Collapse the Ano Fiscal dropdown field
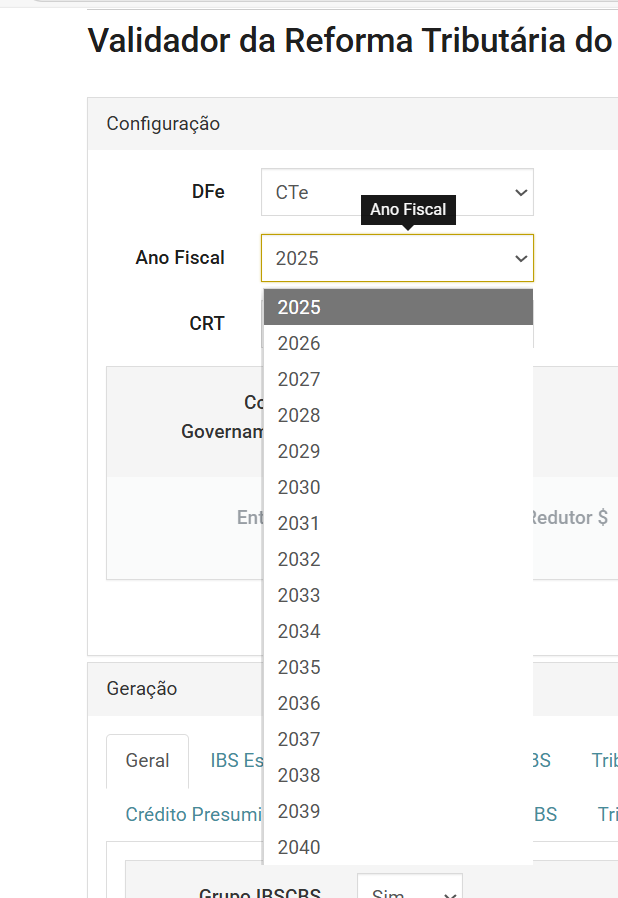This screenshot has width=618, height=898. click(397, 258)
